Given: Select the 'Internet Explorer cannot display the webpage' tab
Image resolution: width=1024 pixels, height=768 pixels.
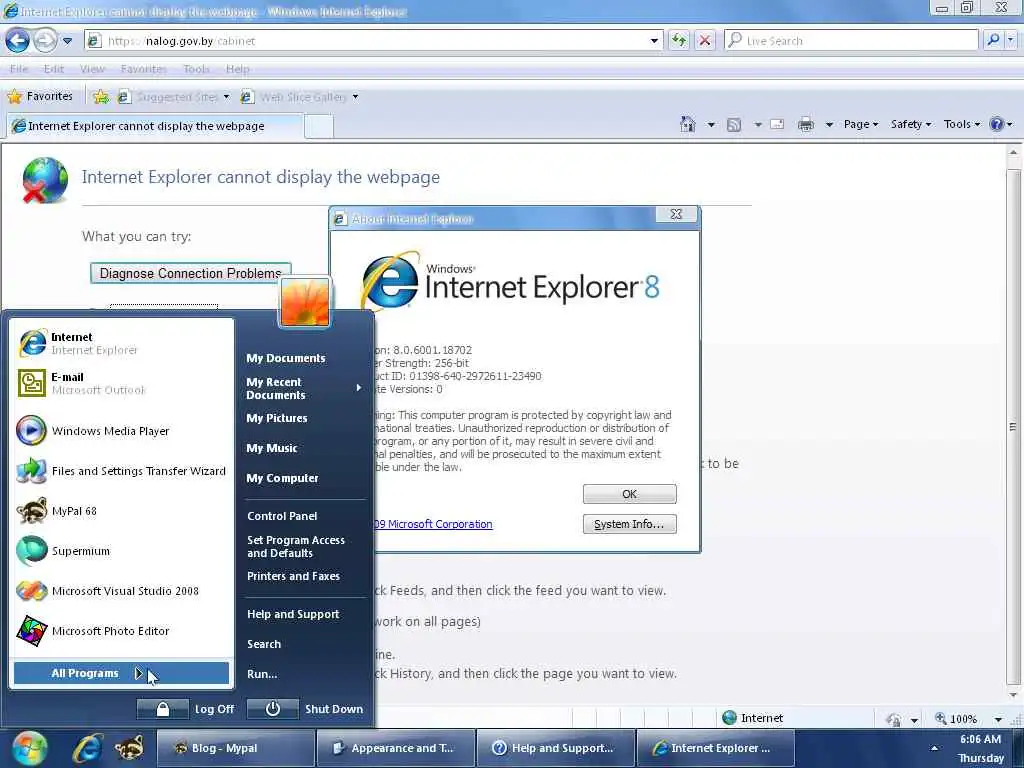Looking at the screenshot, I should (x=155, y=126).
